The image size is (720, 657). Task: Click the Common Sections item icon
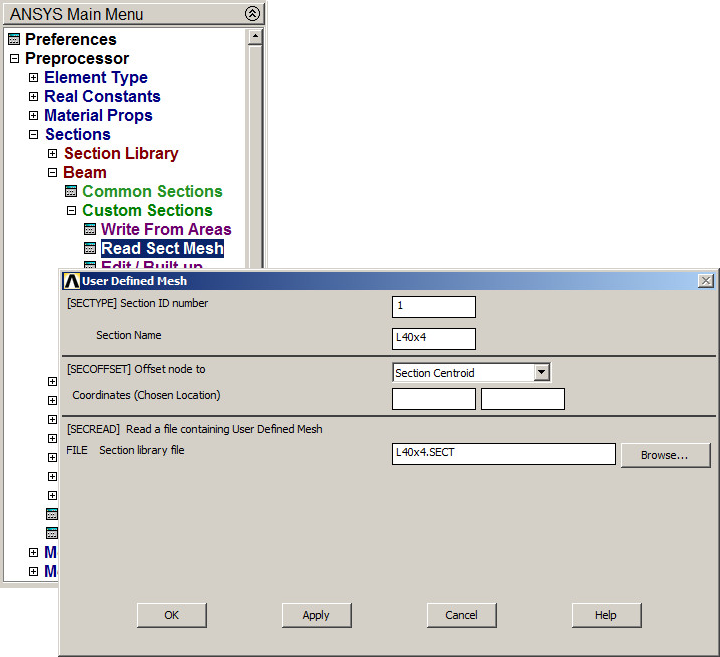[x=71, y=192]
